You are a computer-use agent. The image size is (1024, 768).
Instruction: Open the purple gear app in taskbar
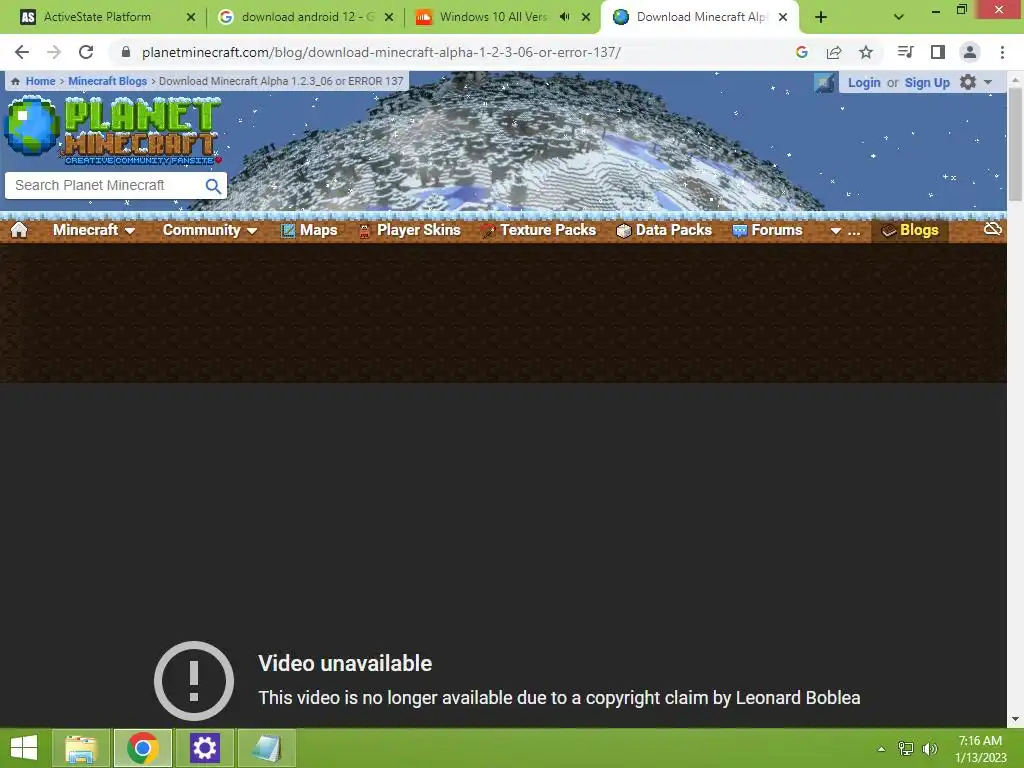tap(205, 748)
